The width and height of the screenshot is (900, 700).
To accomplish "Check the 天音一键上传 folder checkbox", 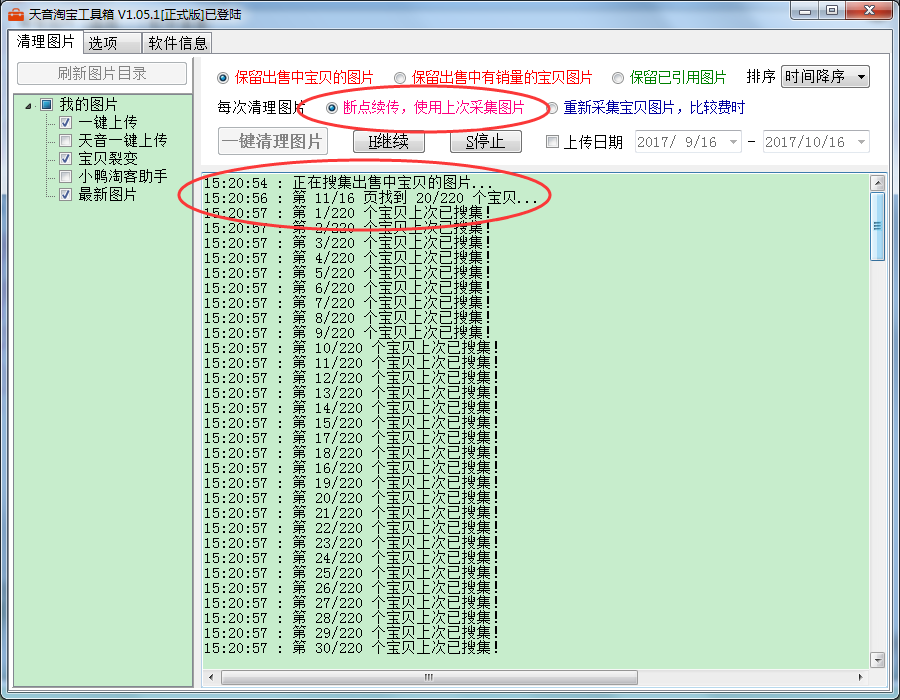I will (x=66, y=141).
